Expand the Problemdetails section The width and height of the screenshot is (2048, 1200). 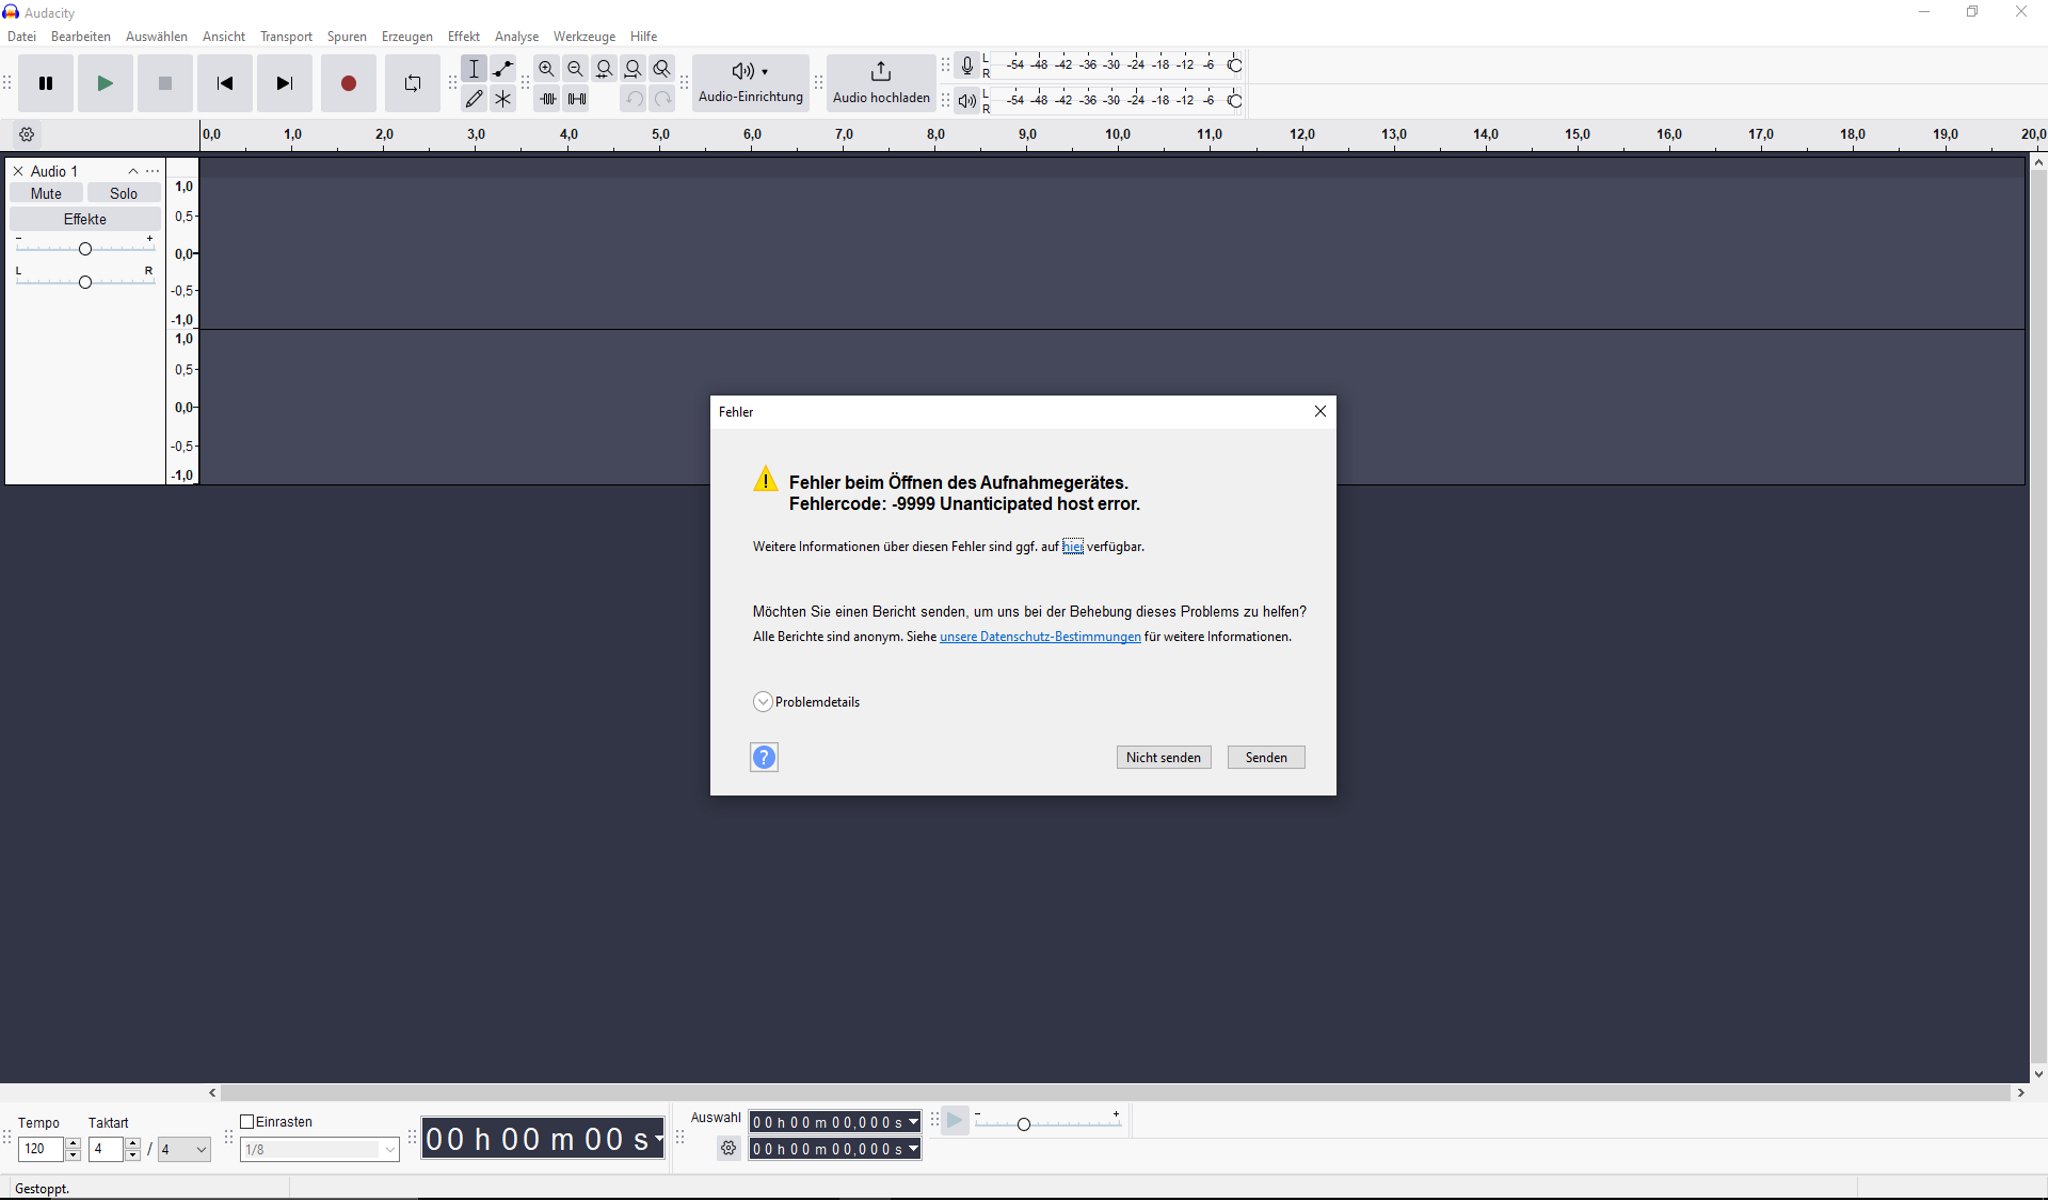point(763,702)
